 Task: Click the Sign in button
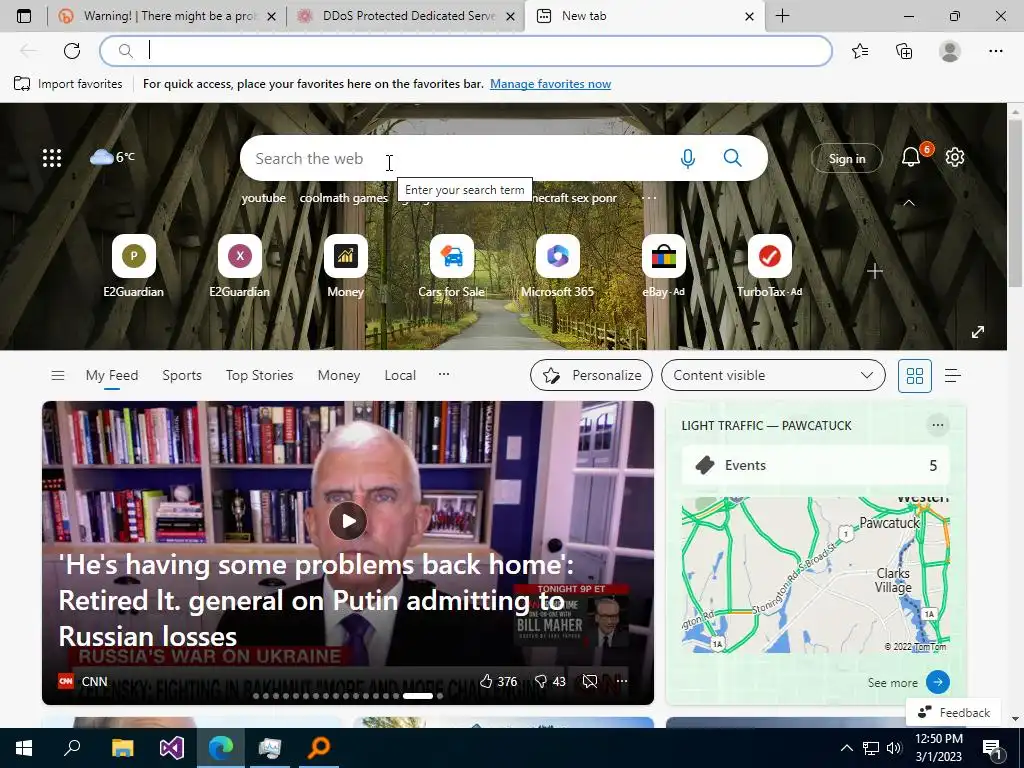click(x=846, y=159)
